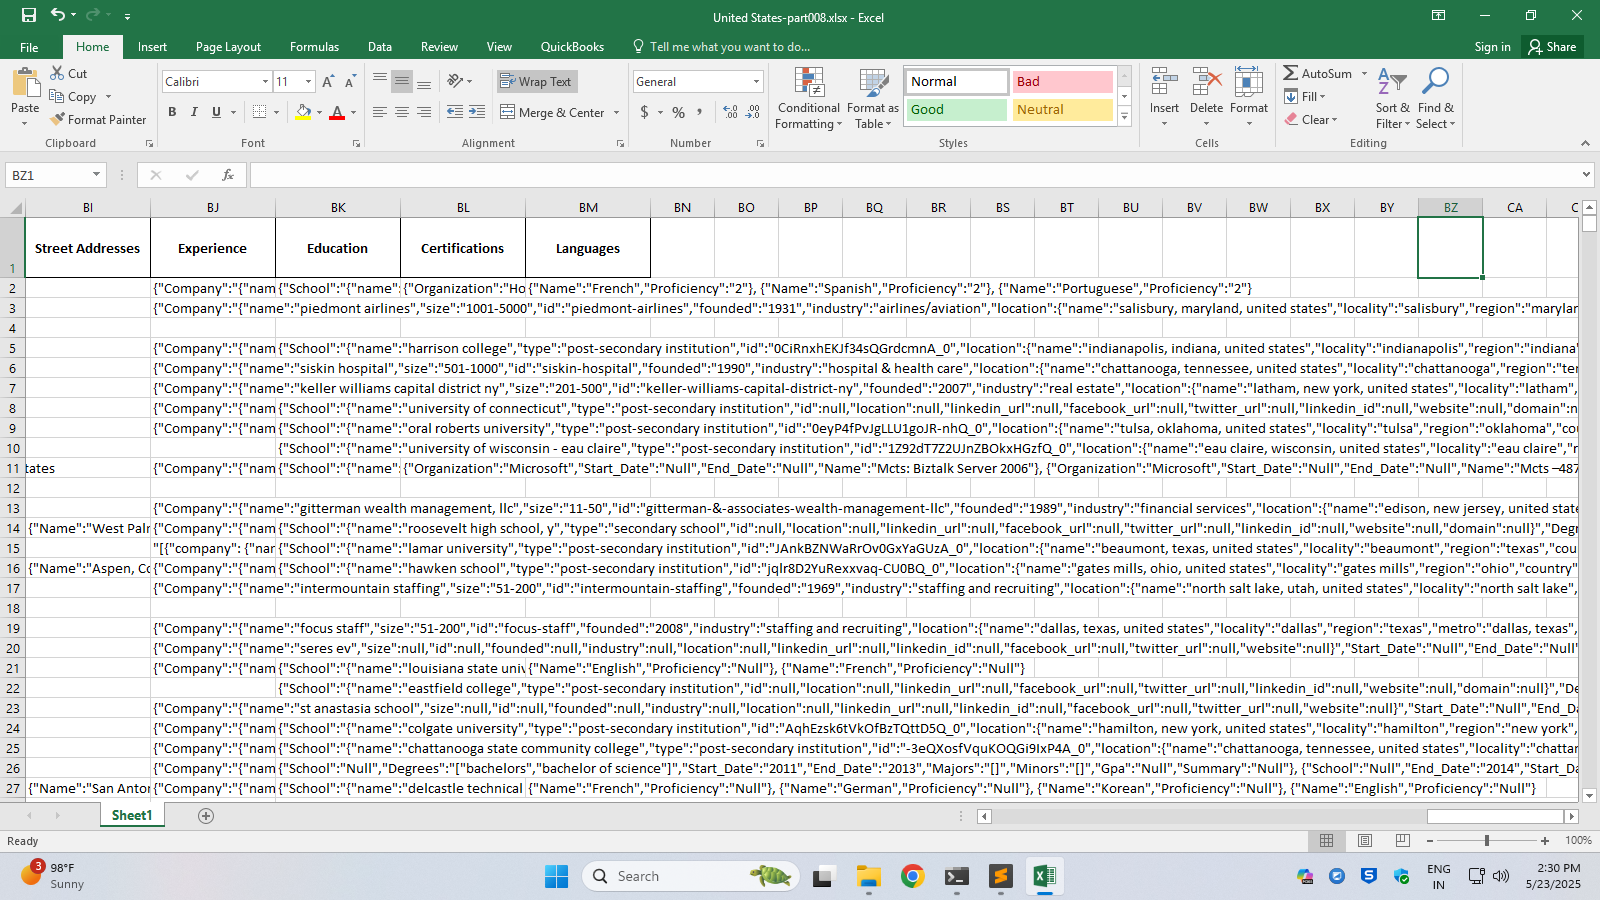Open the Find & Select menu
Image resolution: width=1600 pixels, height=900 pixels.
1435,98
